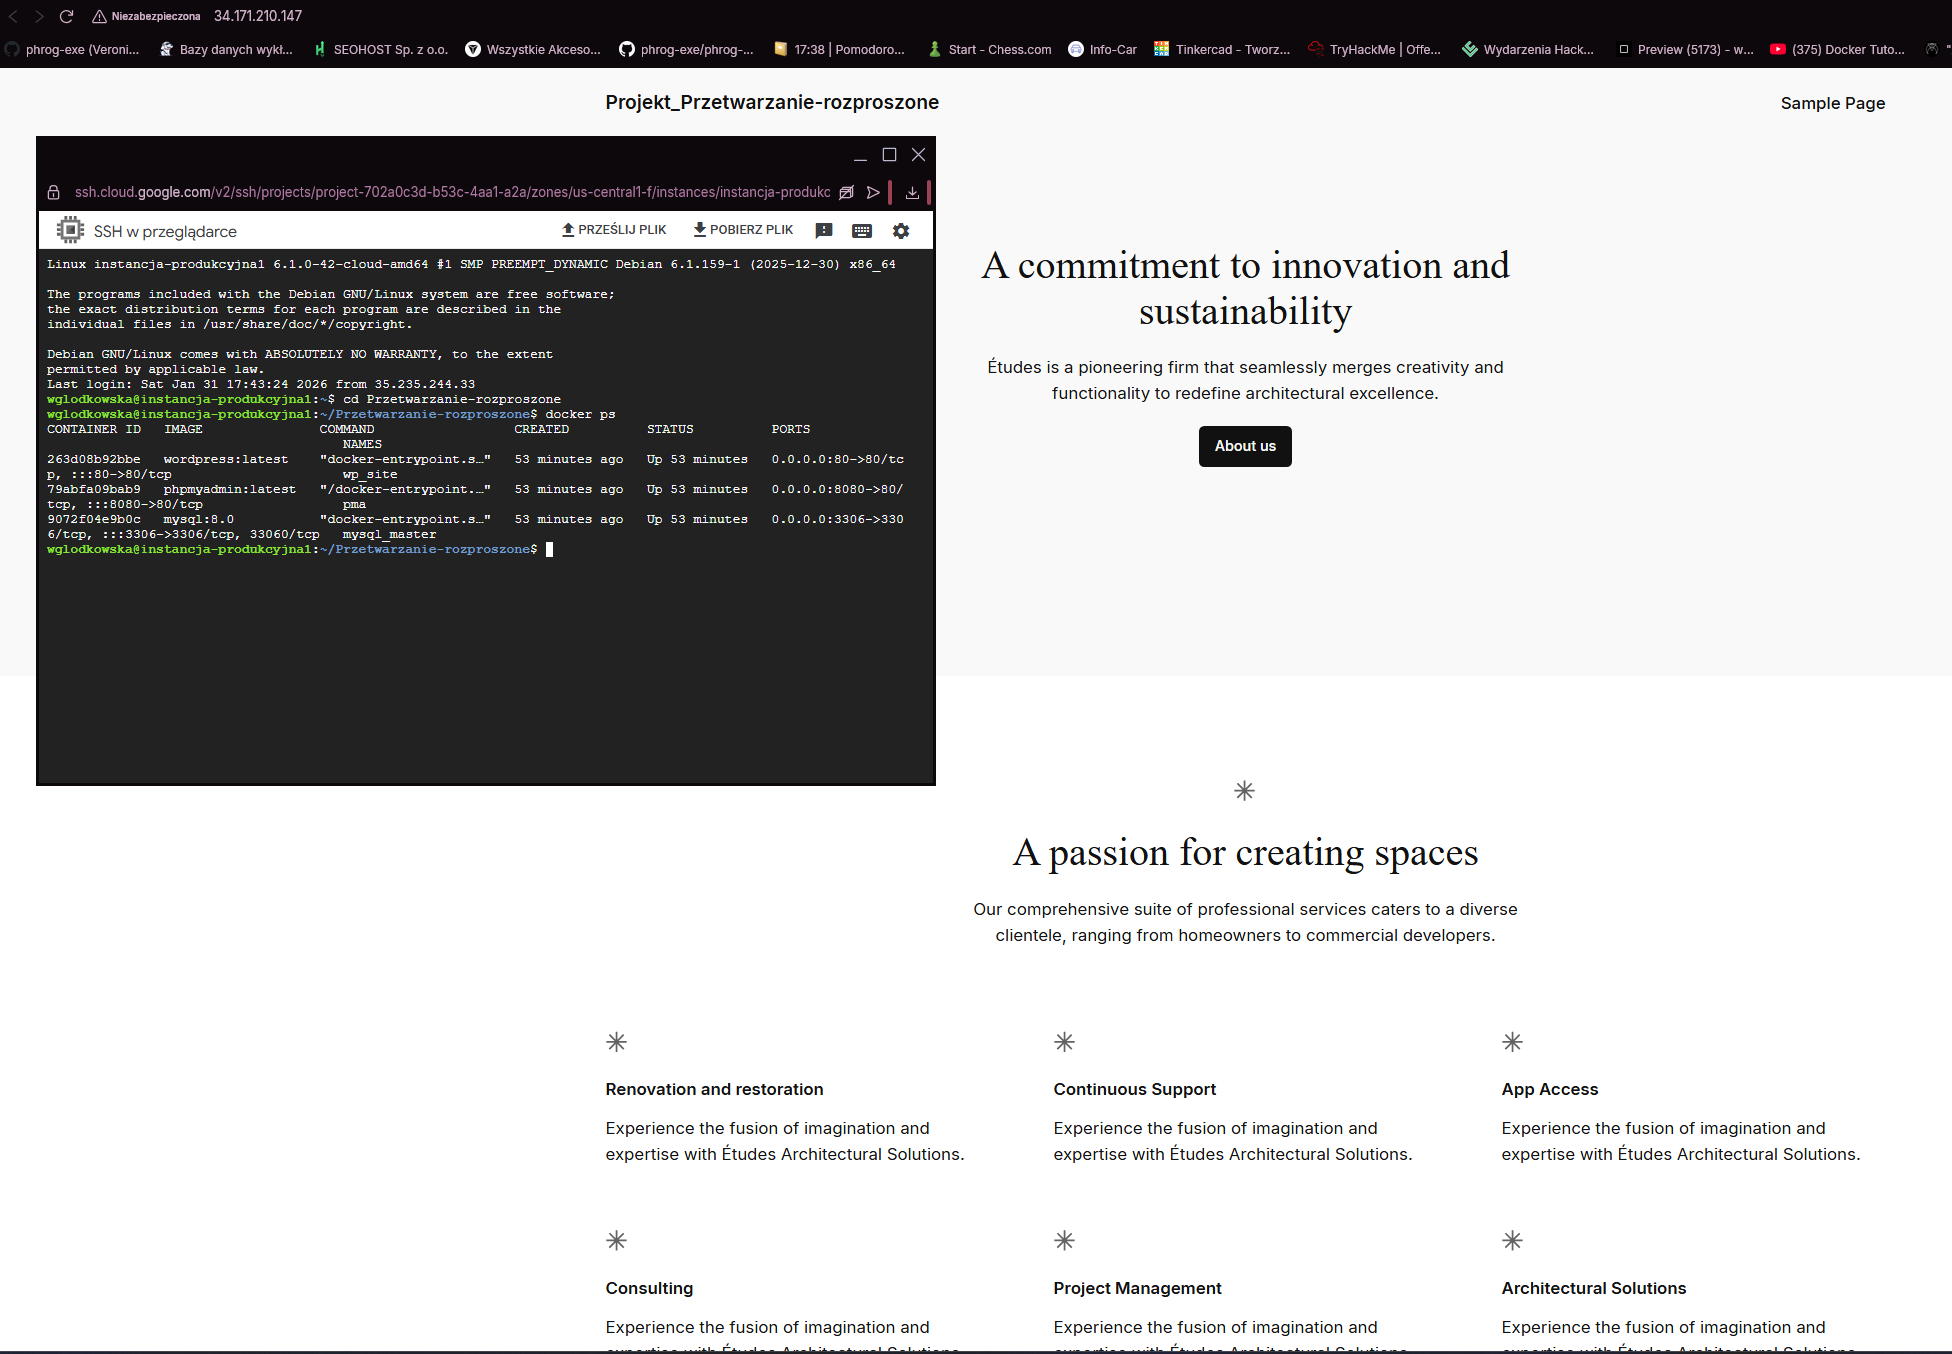Screen dimensions: 1952x1354
Task: Open Start - Chess.com bookmark
Action: click(990, 49)
